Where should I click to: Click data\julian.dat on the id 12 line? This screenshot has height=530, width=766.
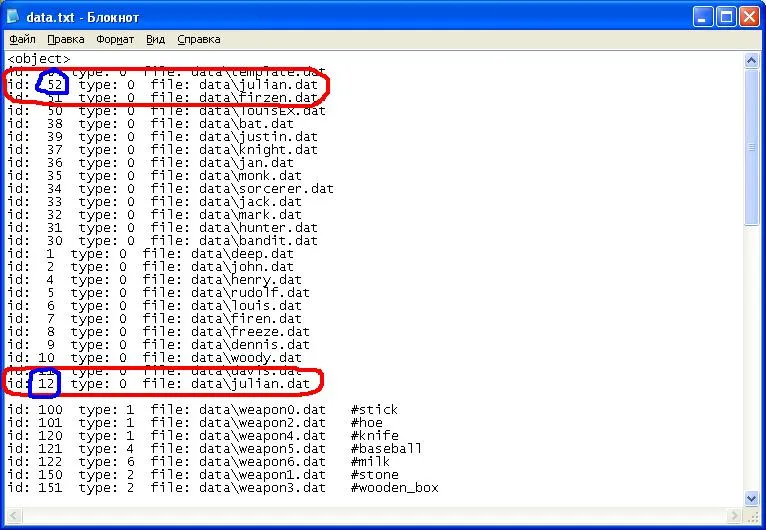click(250, 384)
